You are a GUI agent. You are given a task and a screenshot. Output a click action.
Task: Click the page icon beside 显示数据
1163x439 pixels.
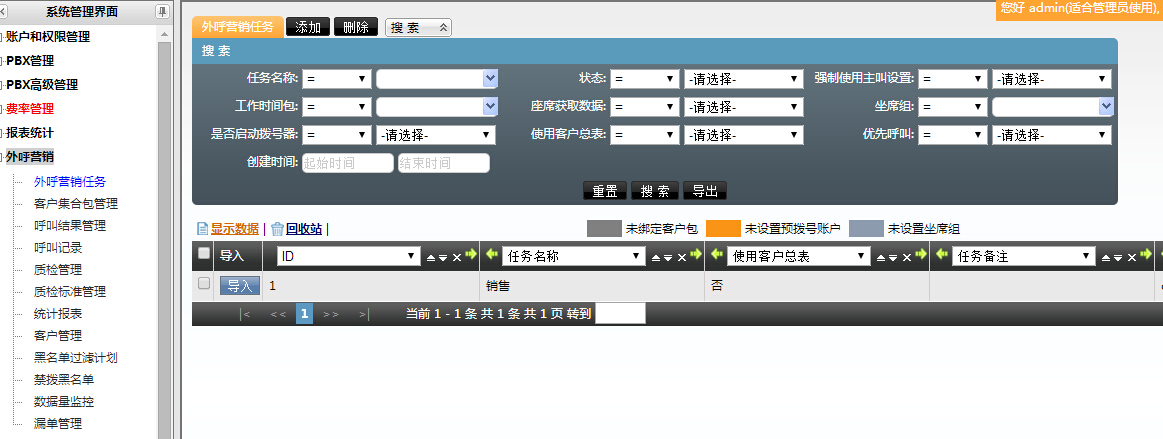tap(202, 229)
